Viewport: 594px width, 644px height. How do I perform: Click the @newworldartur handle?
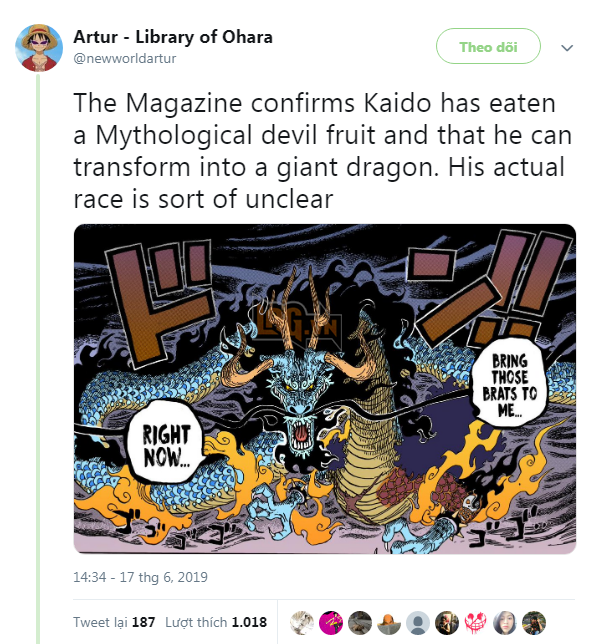[x=125, y=58]
